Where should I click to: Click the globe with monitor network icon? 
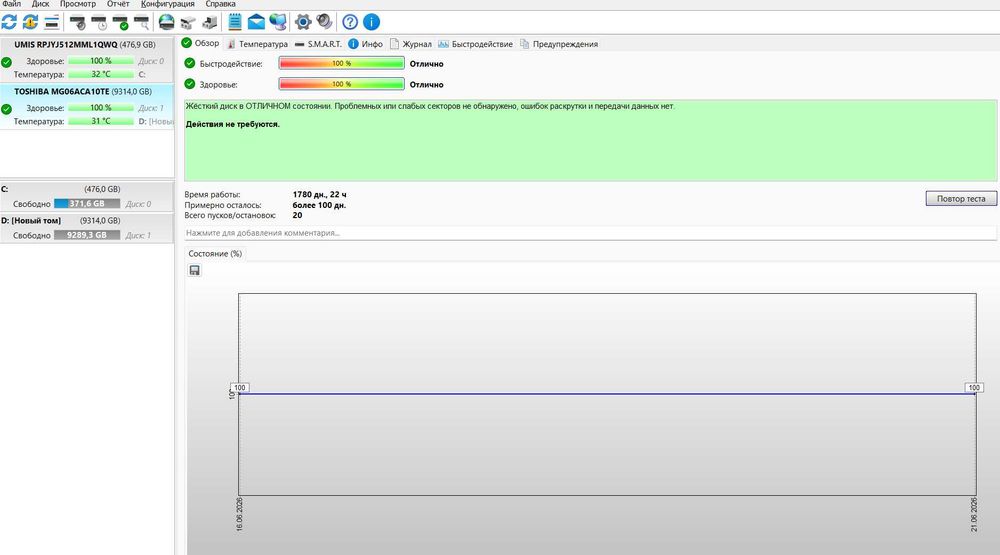[277, 22]
